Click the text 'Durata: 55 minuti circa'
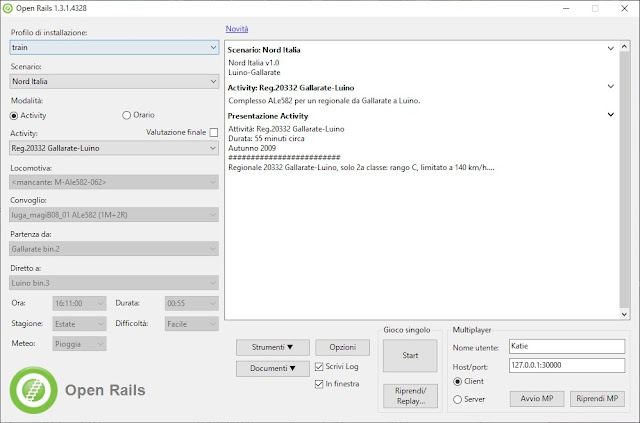The height and width of the screenshot is (423, 640). (x=266, y=138)
